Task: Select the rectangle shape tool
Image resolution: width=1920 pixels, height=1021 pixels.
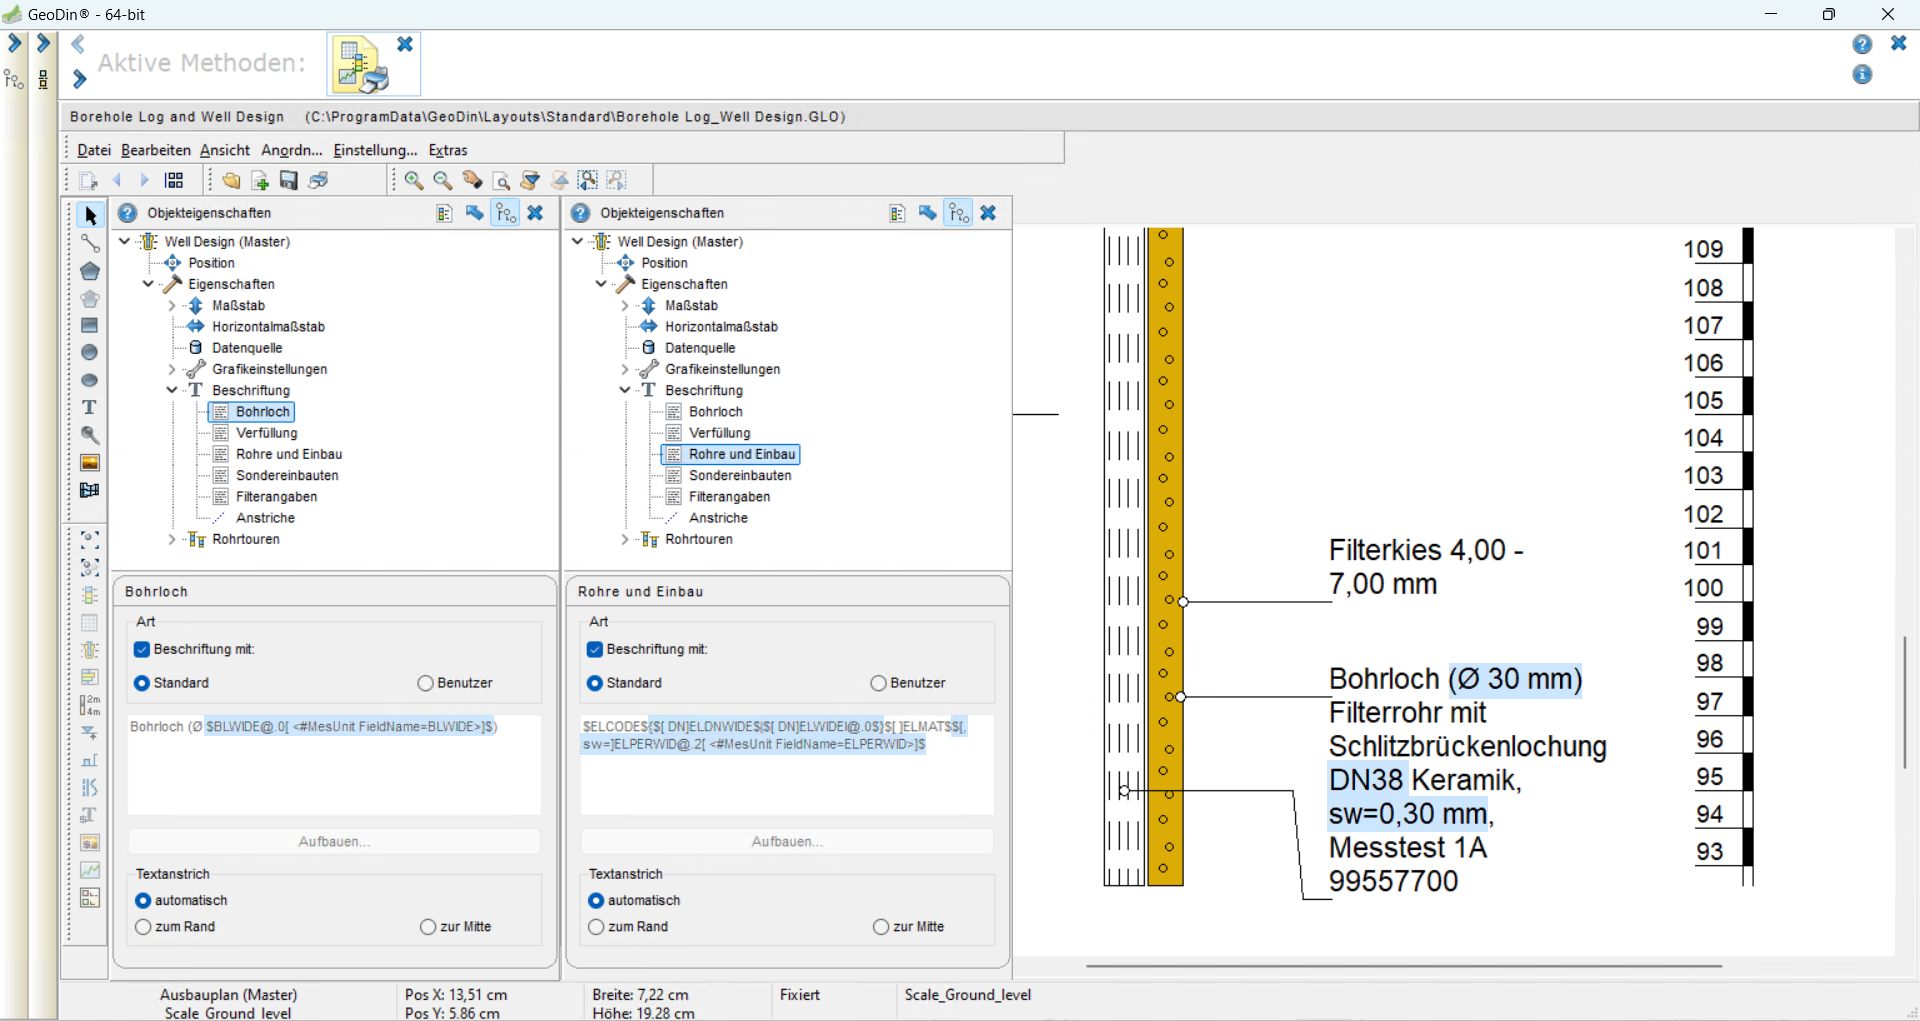Action: [x=90, y=325]
